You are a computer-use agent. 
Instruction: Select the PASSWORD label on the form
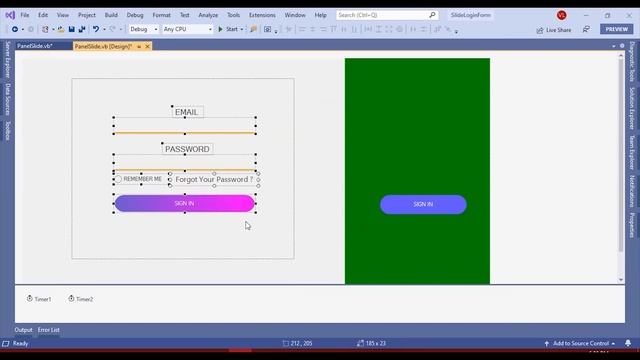click(187, 149)
